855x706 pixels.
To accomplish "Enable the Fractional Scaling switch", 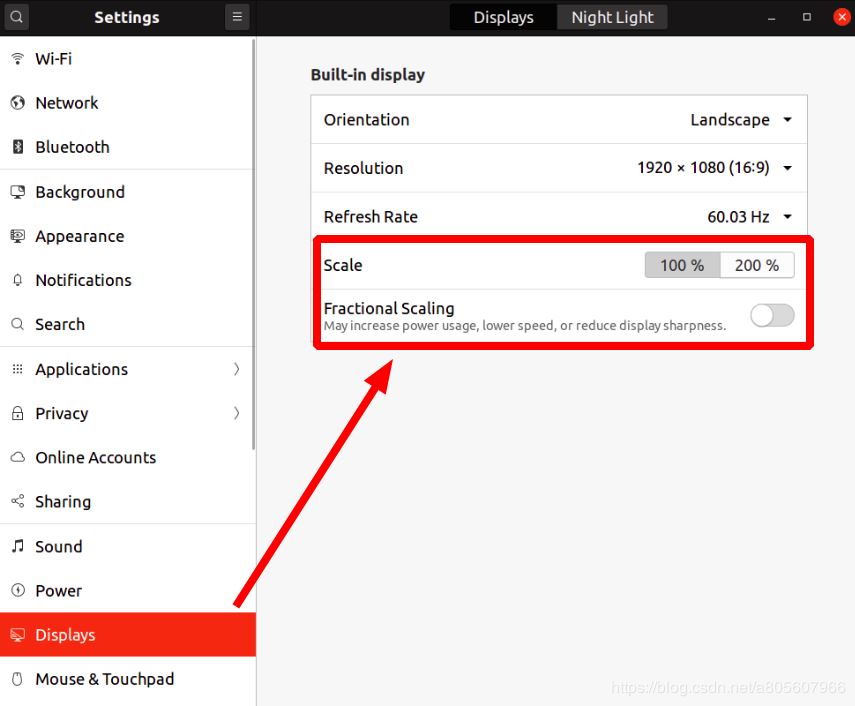I will [x=772, y=316].
